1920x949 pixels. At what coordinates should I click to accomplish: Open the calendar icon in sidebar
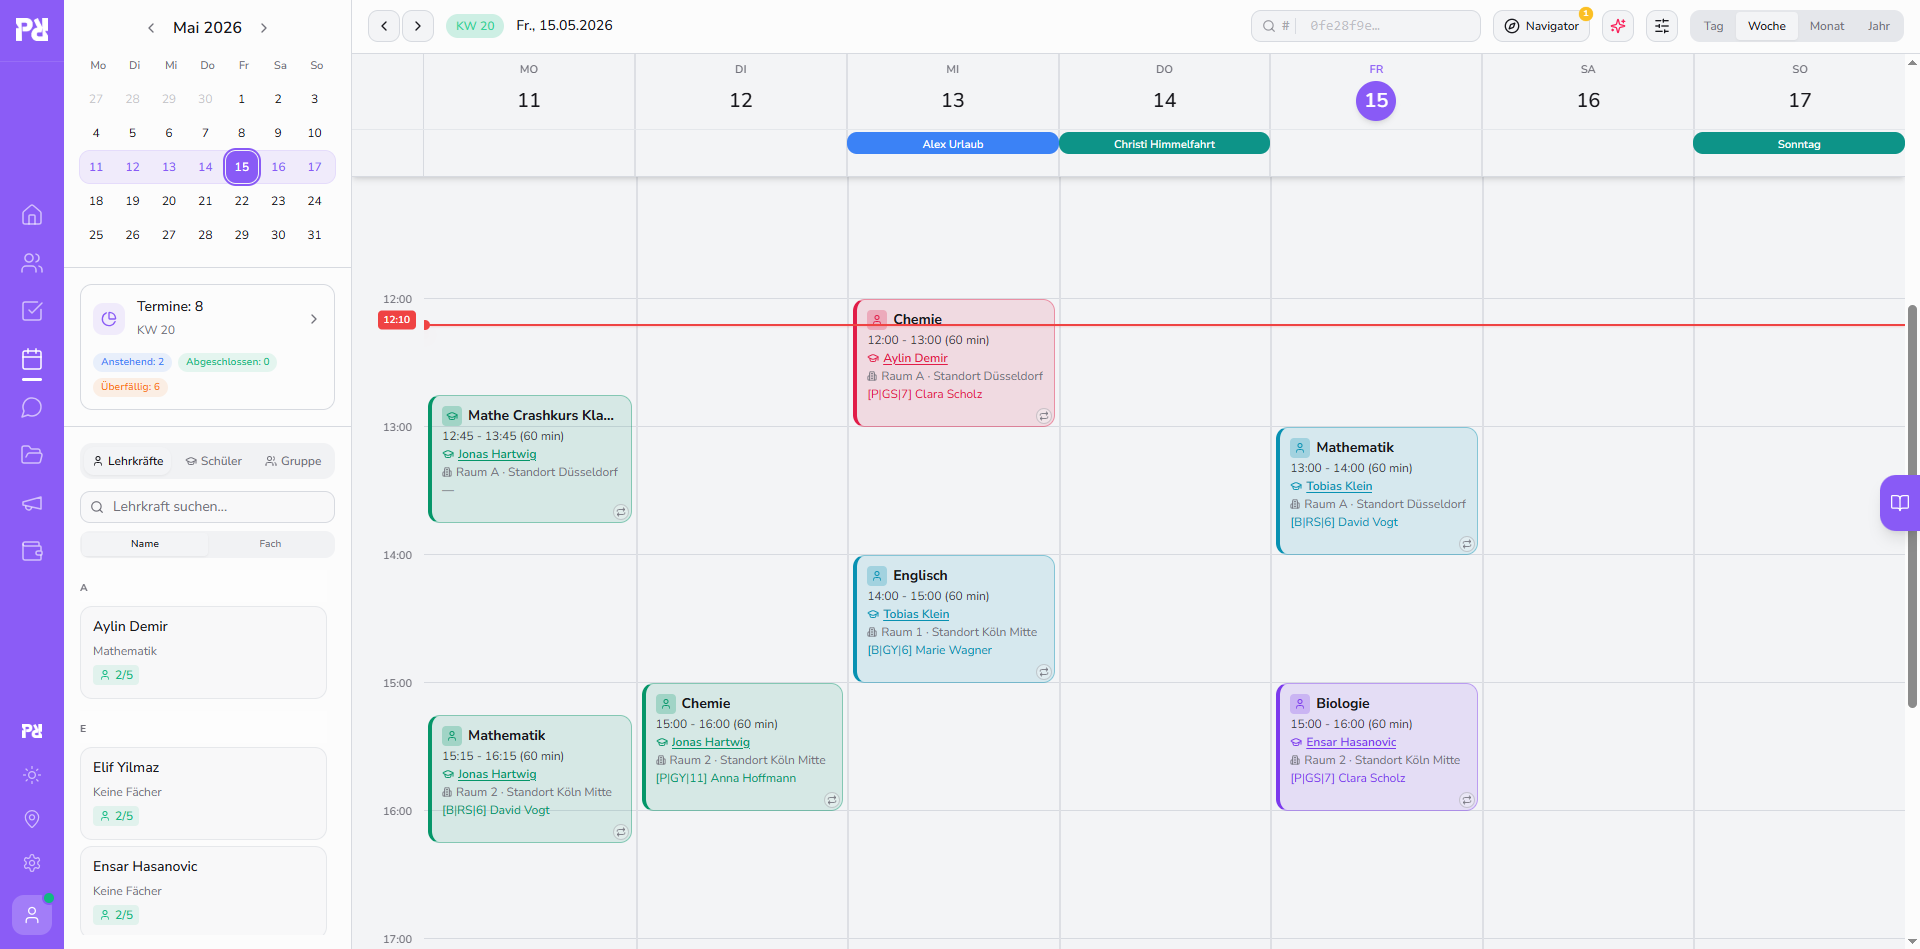coord(32,359)
